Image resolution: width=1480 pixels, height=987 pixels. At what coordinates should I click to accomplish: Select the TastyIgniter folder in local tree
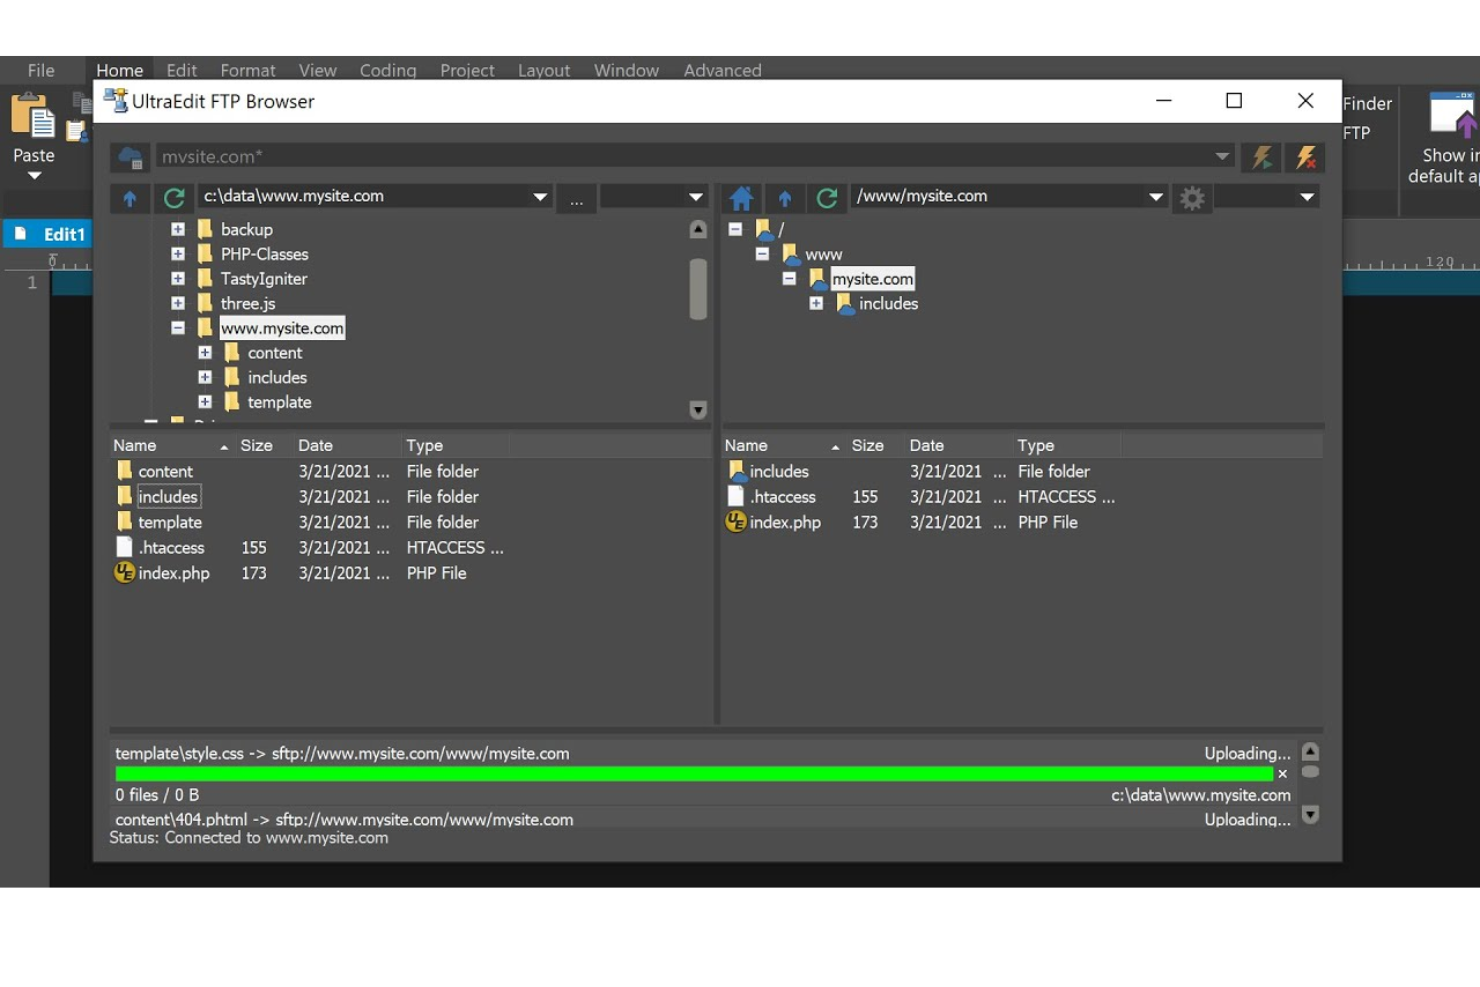click(x=264, y=279)
